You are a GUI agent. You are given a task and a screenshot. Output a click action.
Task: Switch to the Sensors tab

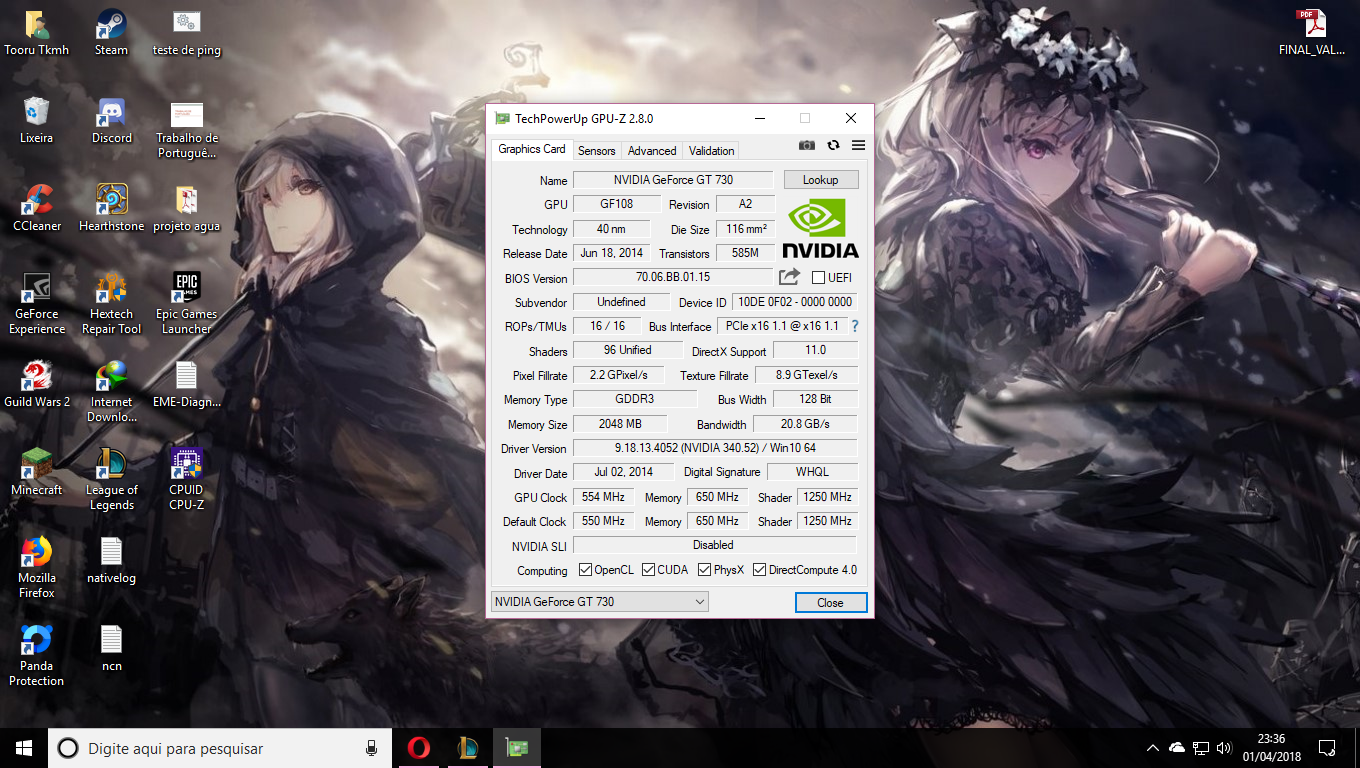(596, 151)
